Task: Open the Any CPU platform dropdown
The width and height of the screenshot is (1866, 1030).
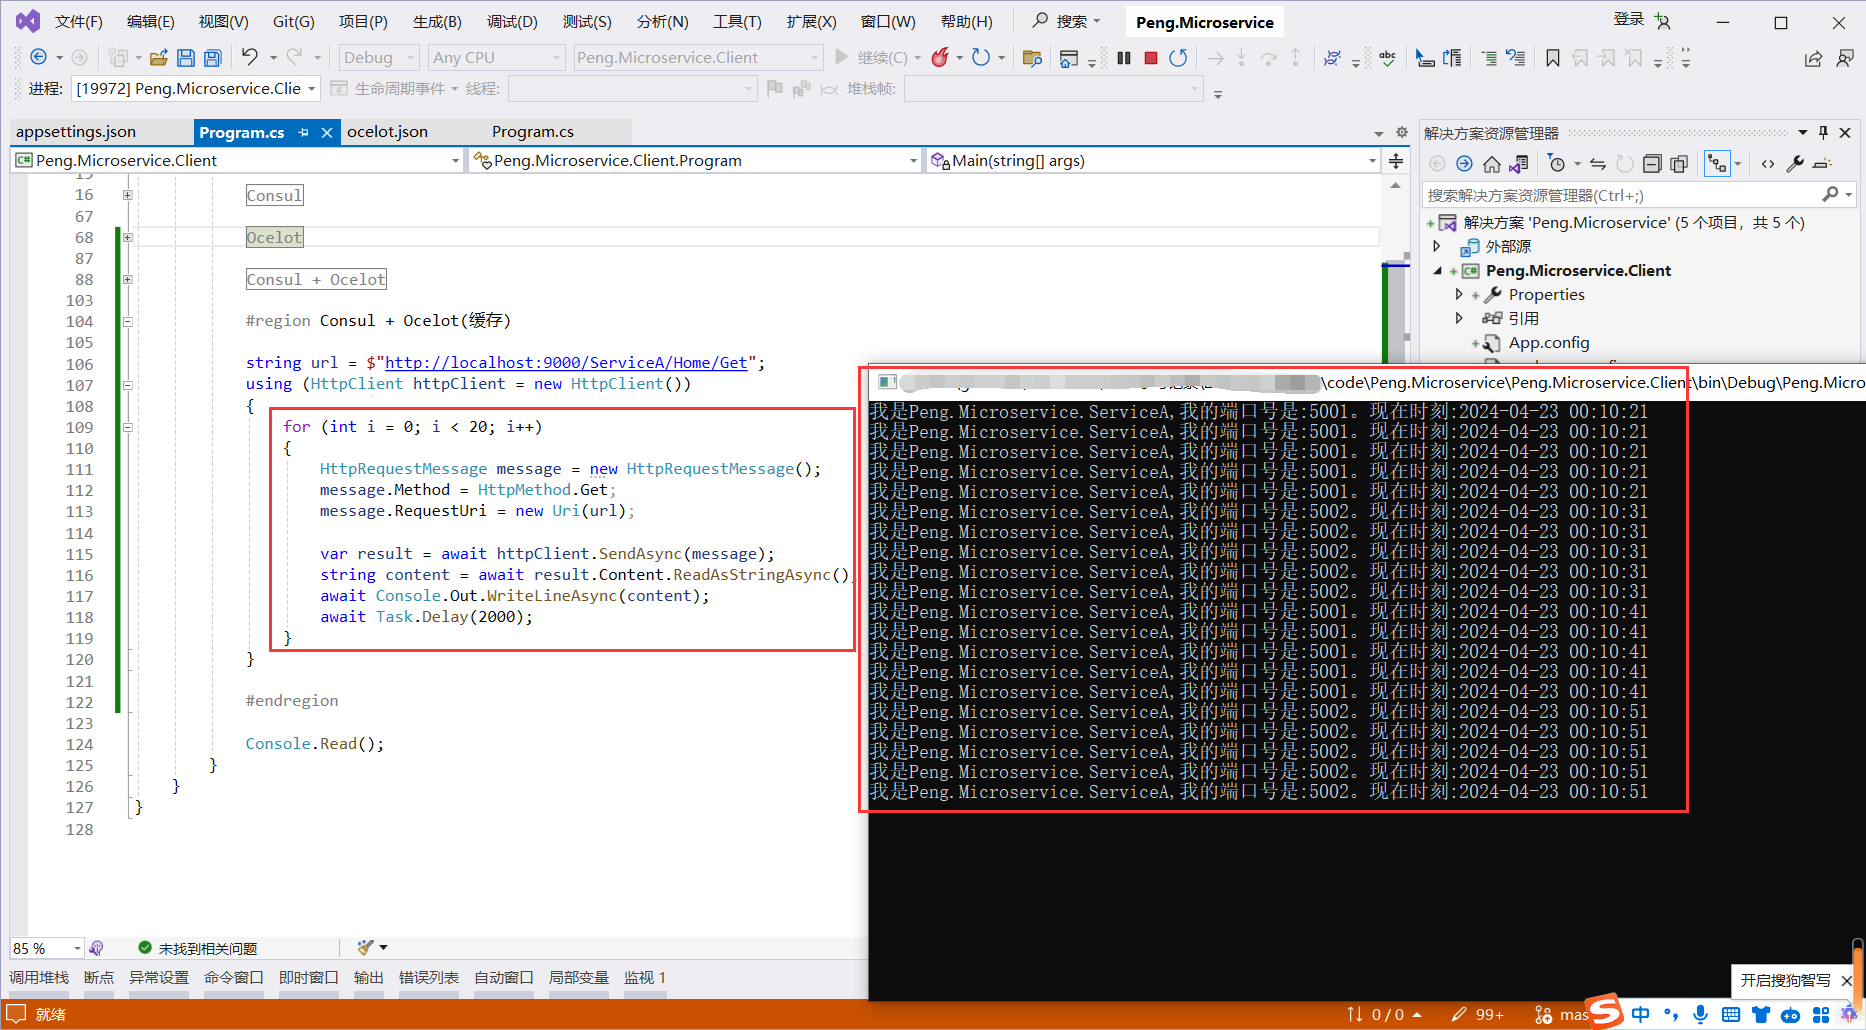Action: pyautogui.click(x=497, y=58)
